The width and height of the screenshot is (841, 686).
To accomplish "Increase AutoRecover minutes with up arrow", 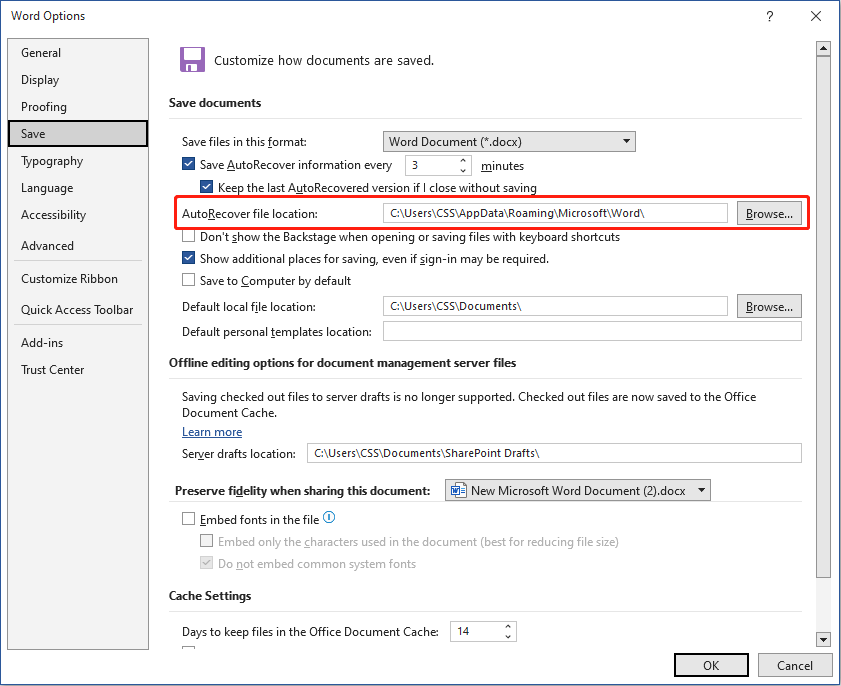I will click(463, 160).
